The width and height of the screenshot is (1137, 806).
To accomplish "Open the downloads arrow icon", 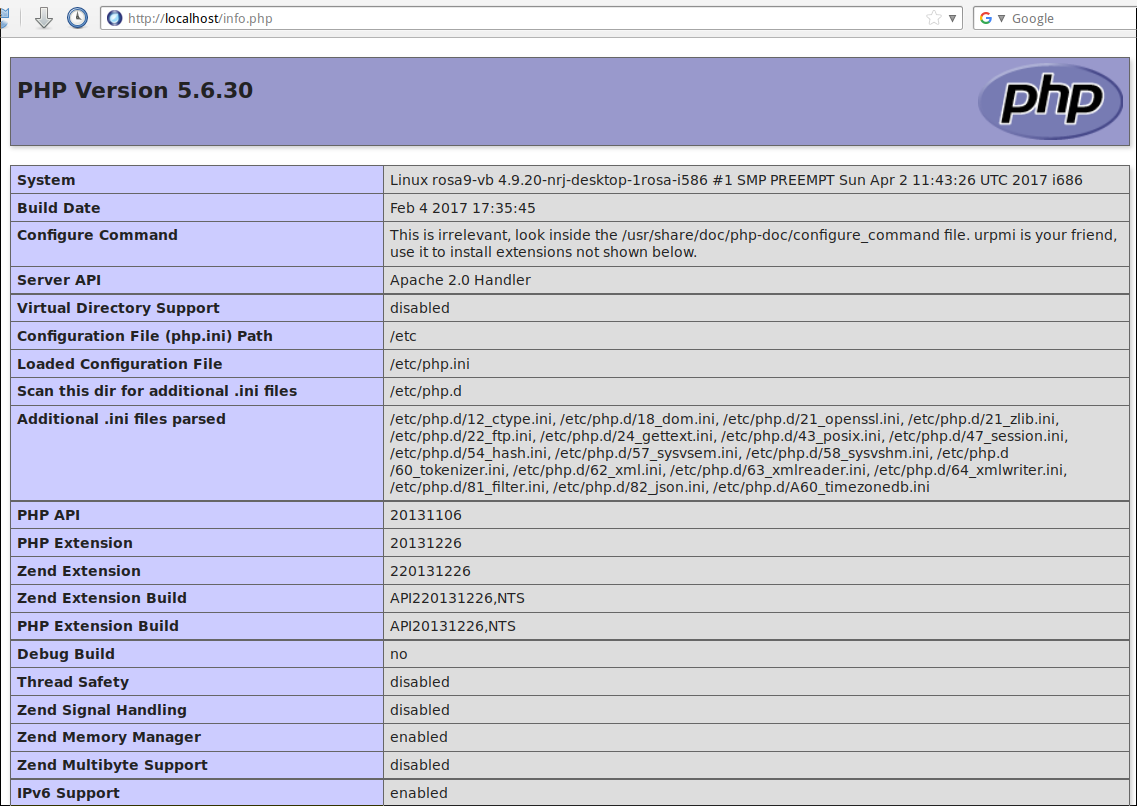I will pos(44,17).
